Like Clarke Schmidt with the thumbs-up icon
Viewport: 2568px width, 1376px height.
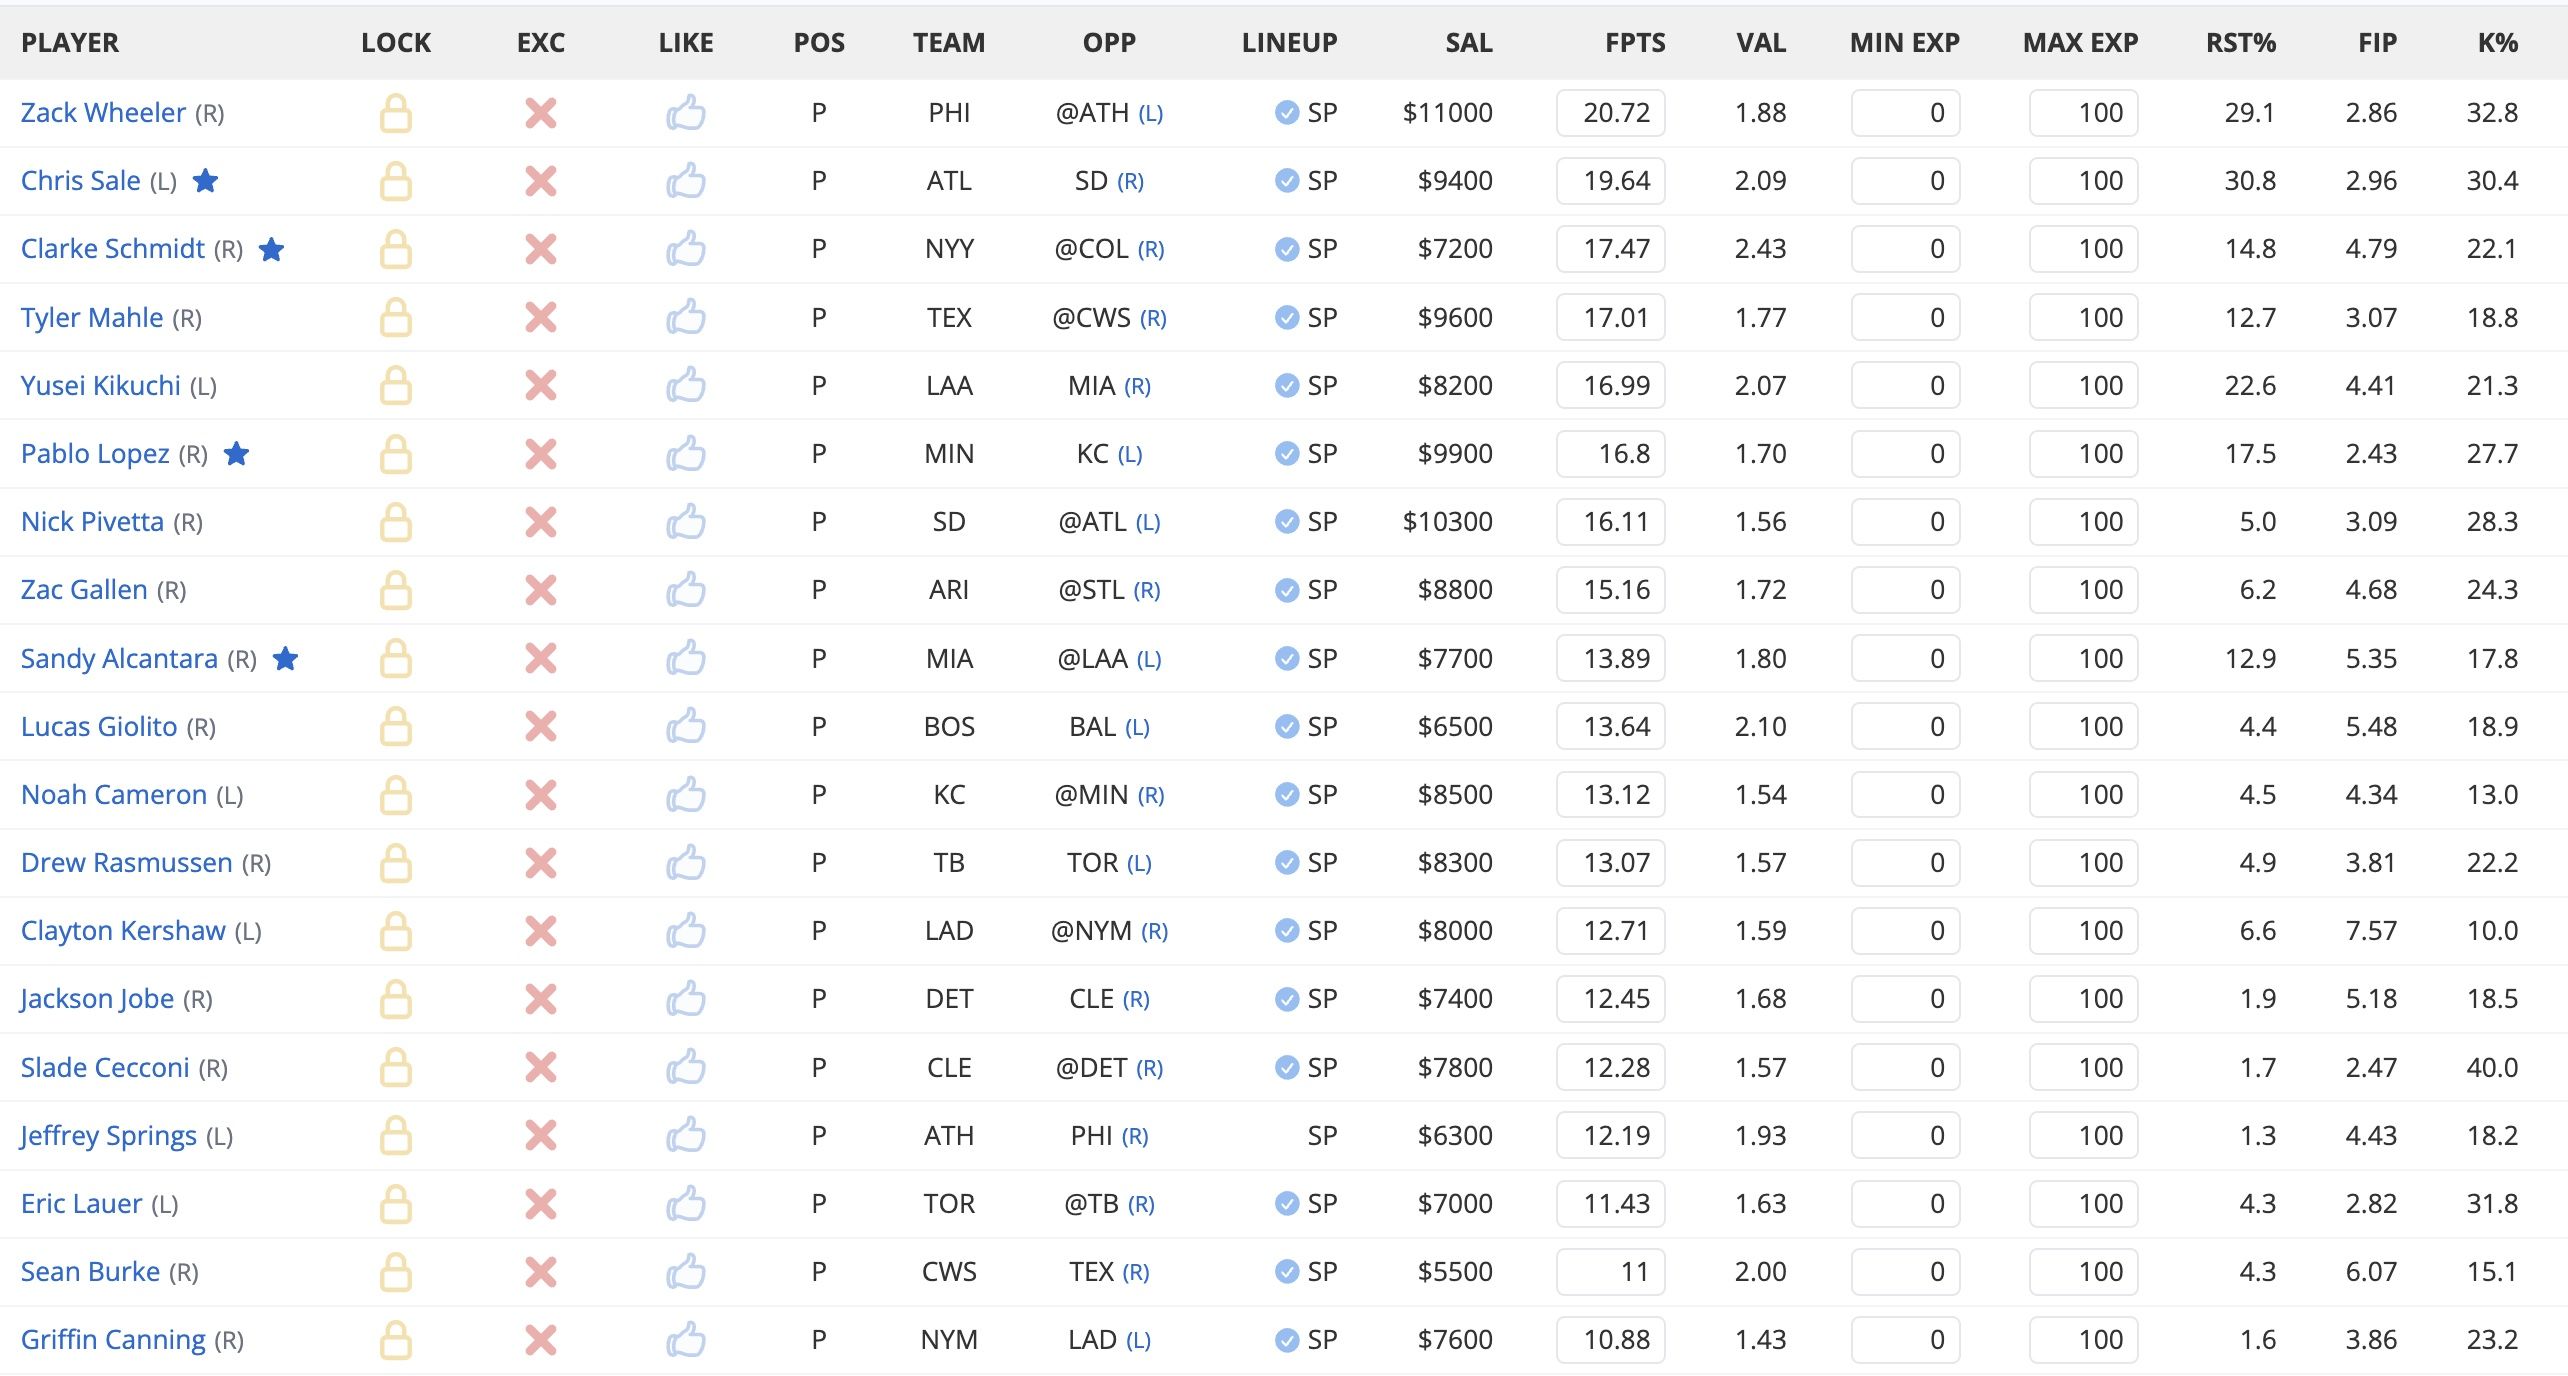tap(686, 249)
